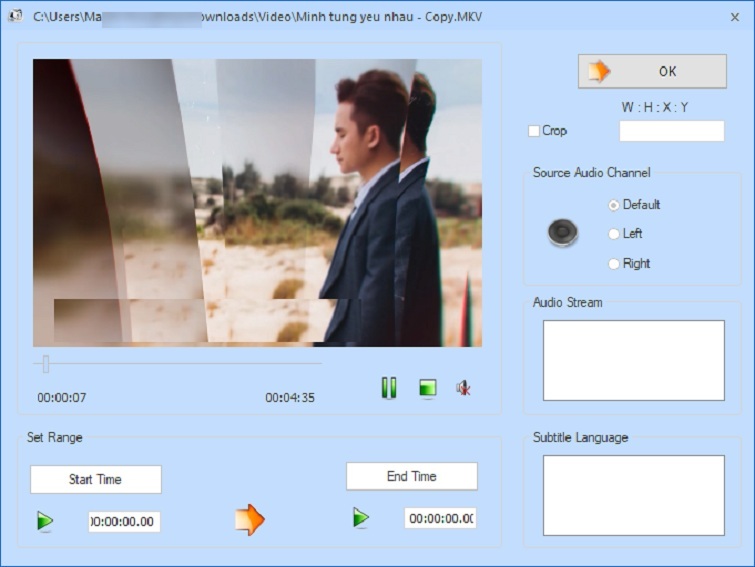755x567 pixels.
Task: Click the video seek slider handle
Action: click(x=45, y=365)
